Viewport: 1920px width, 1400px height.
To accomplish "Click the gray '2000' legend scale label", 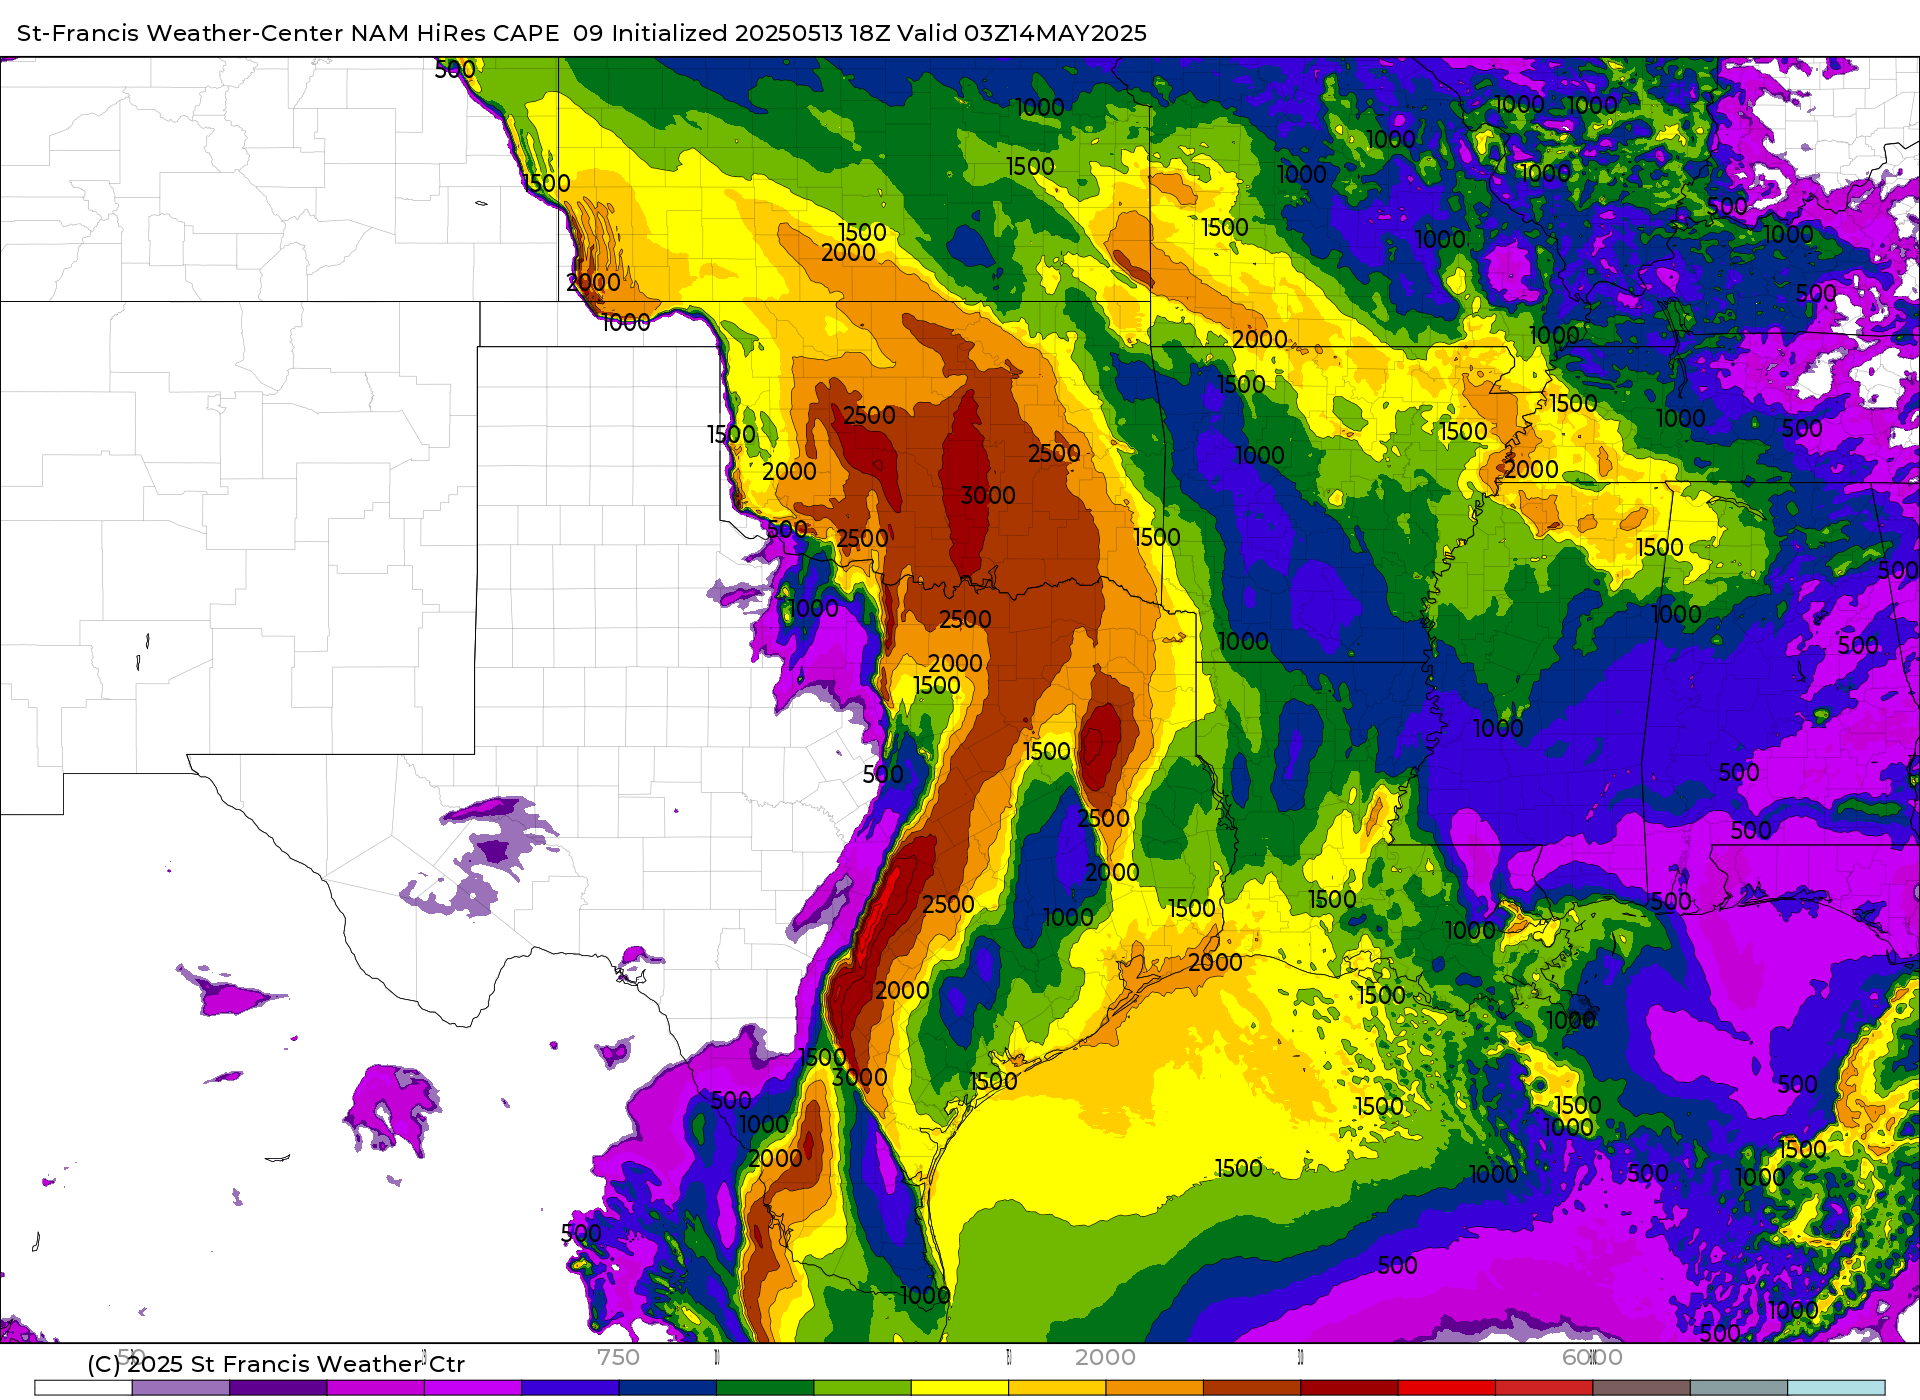I will pos(1105,1357).
